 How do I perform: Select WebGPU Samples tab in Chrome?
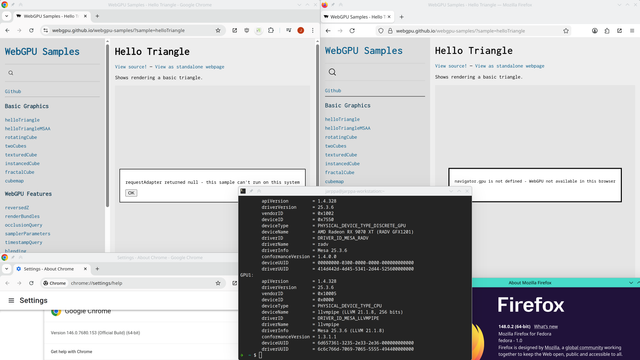[x=51, y=16]
